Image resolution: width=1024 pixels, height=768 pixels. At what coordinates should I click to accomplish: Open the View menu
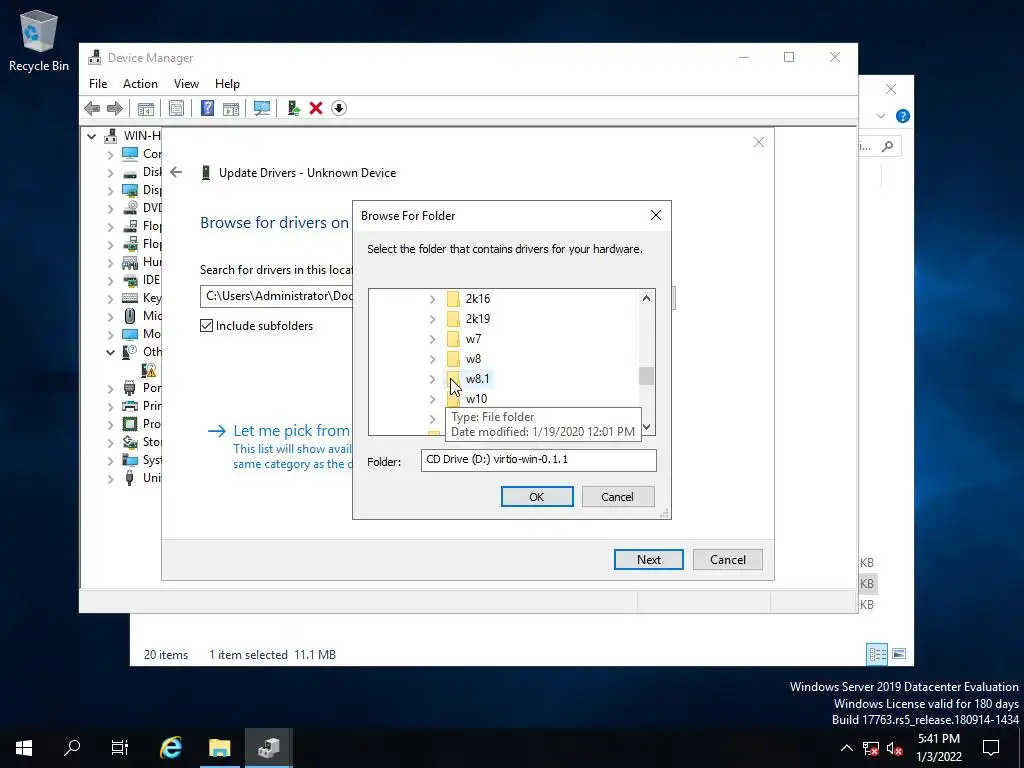click(186, 84)
